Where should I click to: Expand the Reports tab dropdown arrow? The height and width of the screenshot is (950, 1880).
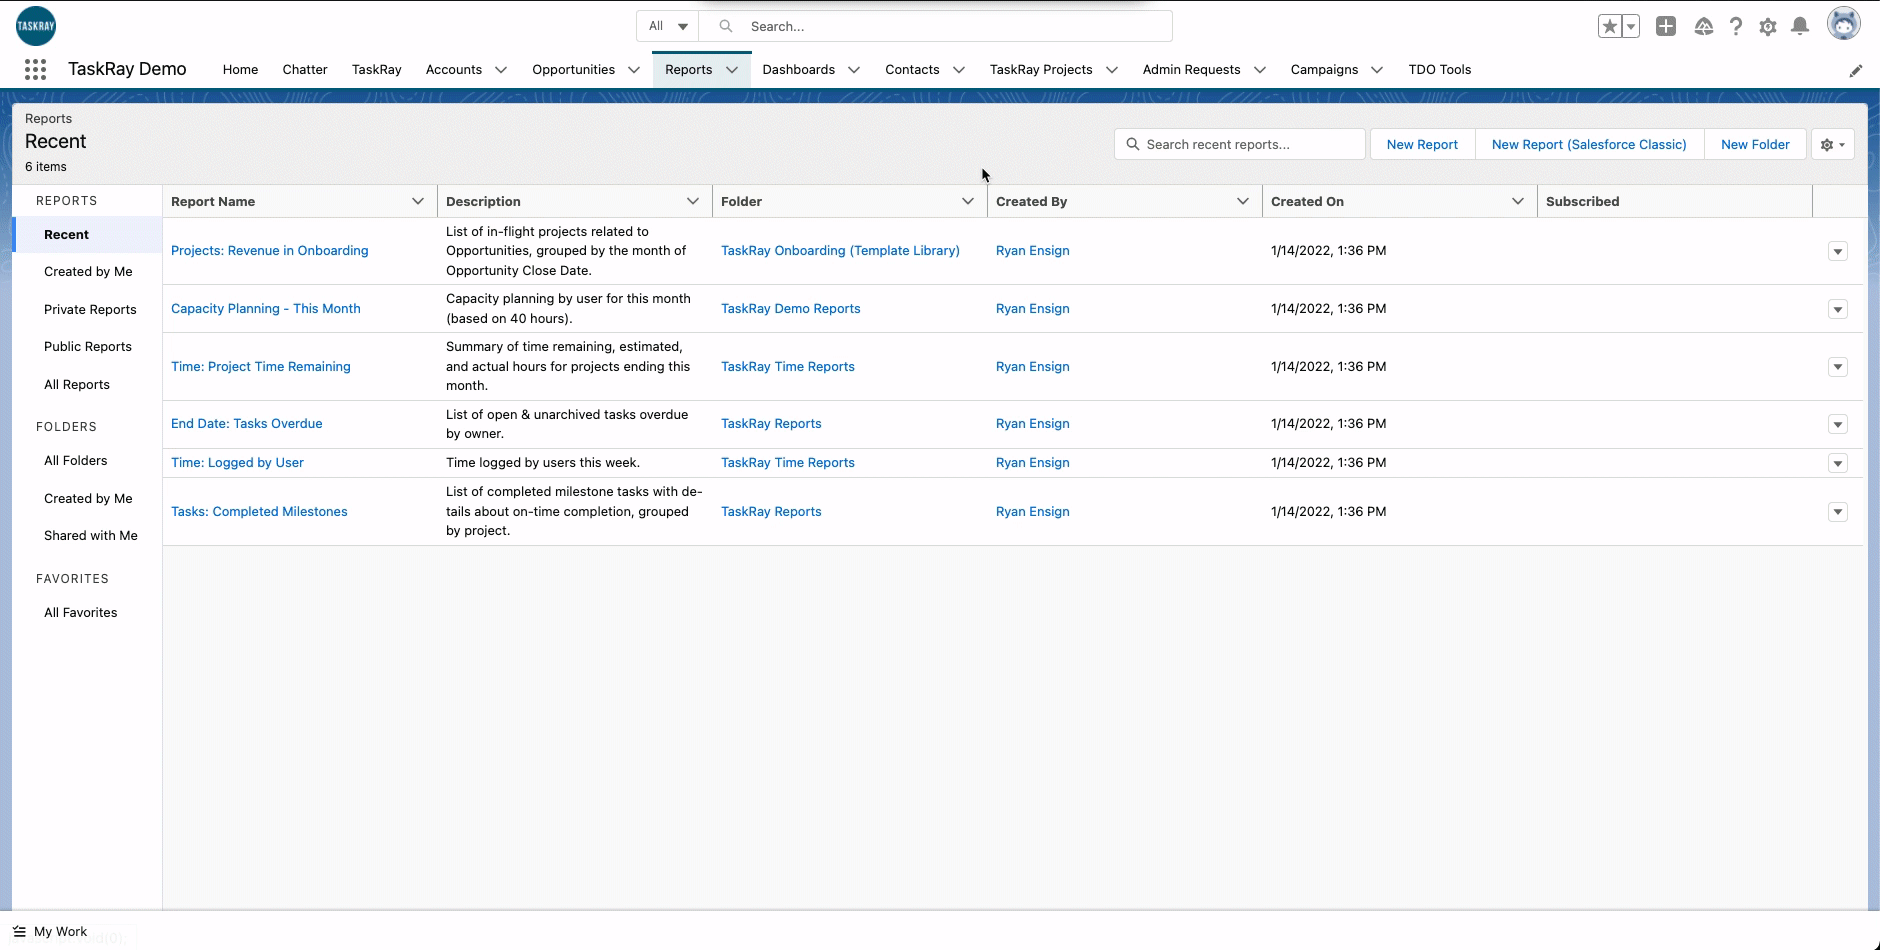click(732, 70)
